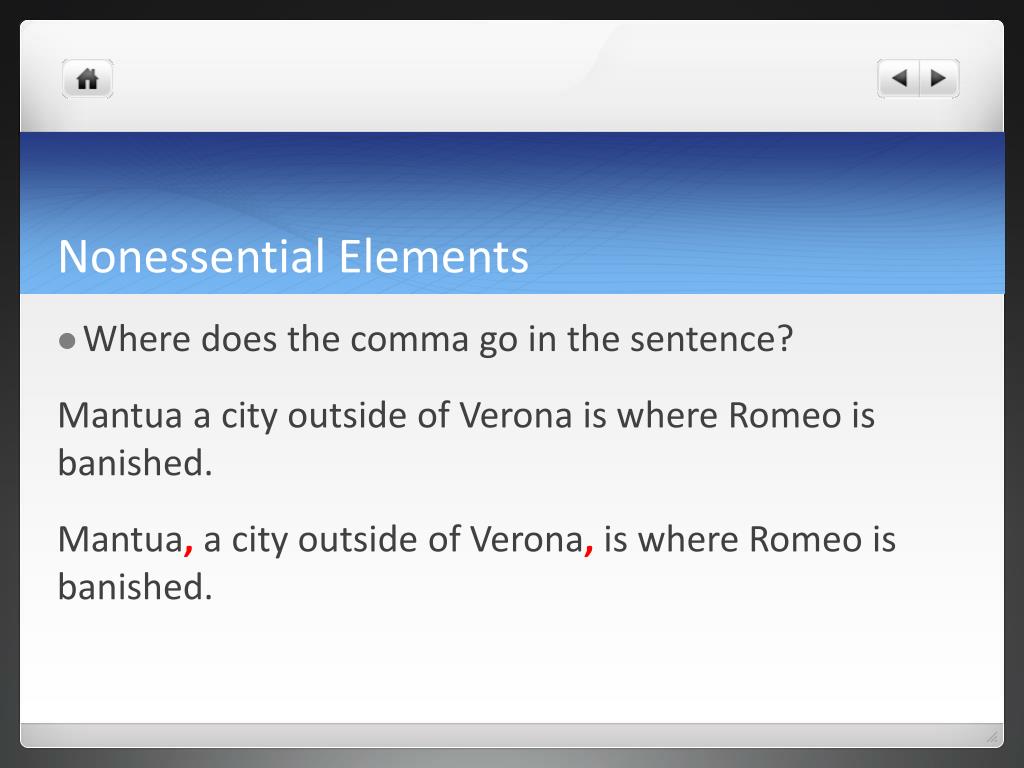Click the gray bar at slide bottom

[x=512, y=735]
